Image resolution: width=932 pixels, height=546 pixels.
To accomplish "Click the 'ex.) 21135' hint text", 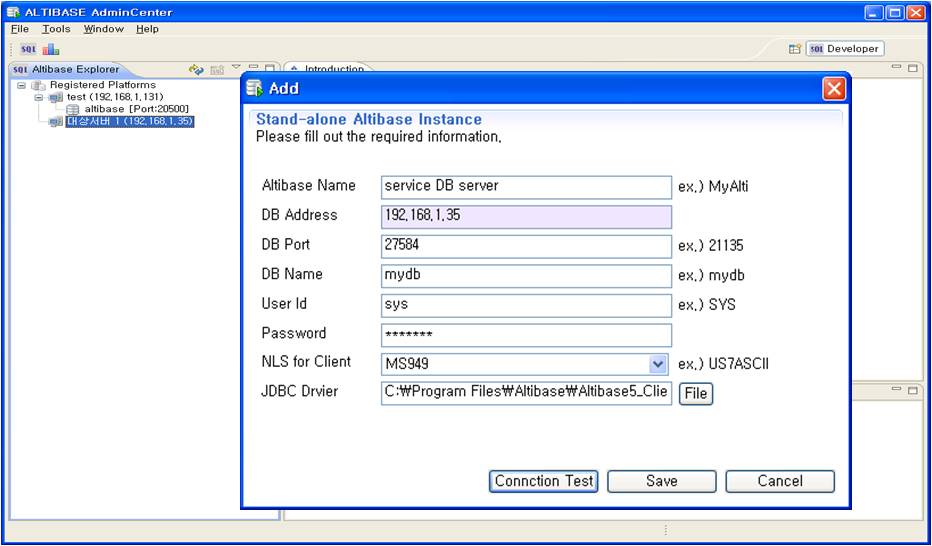I will pyautogui.click(x=711, y=245).
